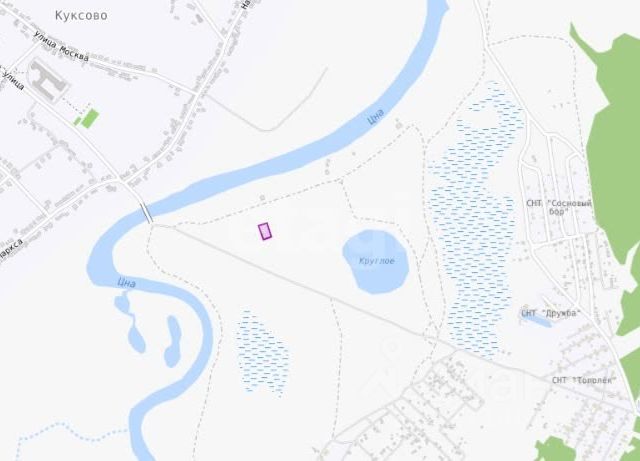The height and width of the screenshot is (461, 640).
Task: Select the Куксово village label
Action: coord(81,16)
